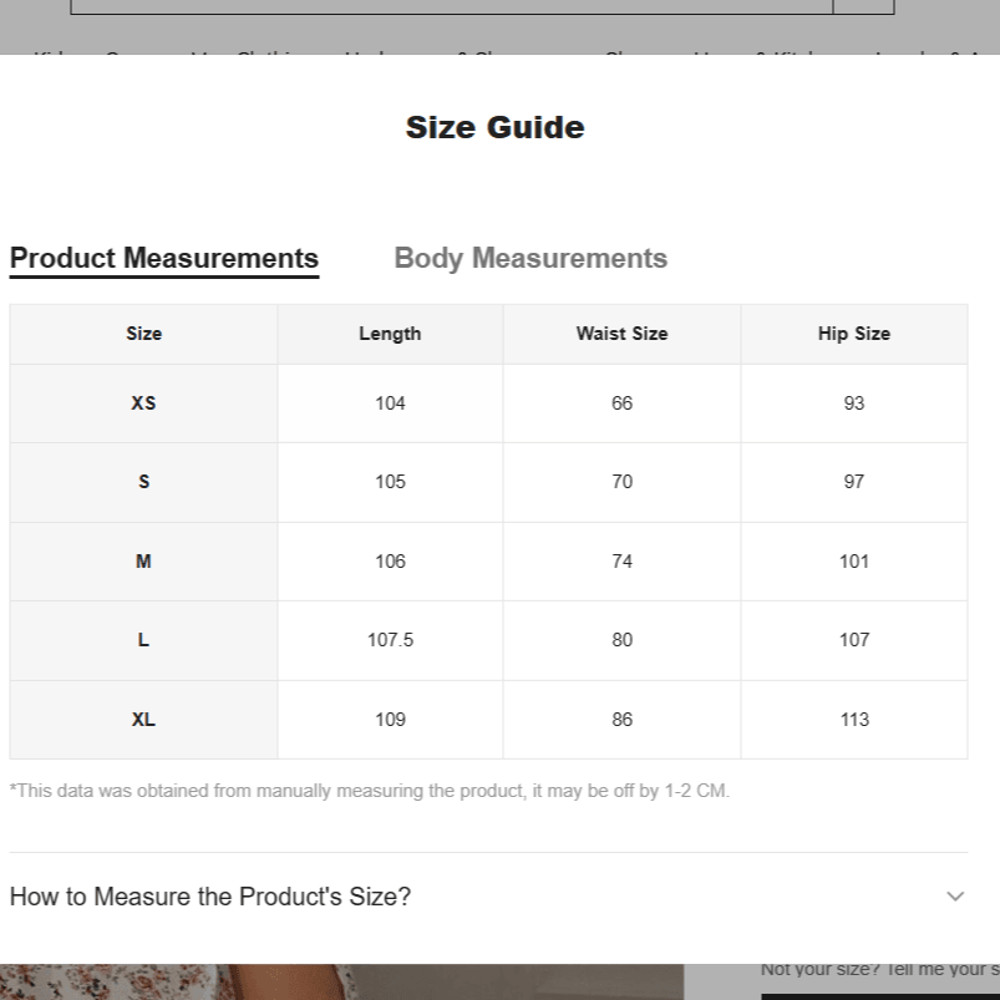
Task: Click the 113 hip size cell
Action: pos(854,719)
